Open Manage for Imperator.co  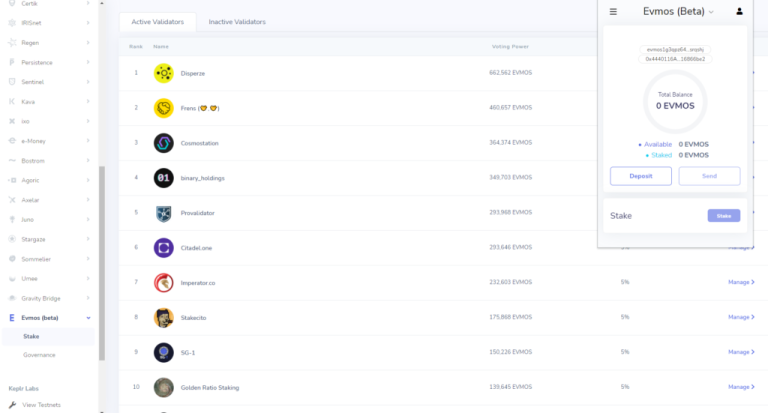[741, 282]
